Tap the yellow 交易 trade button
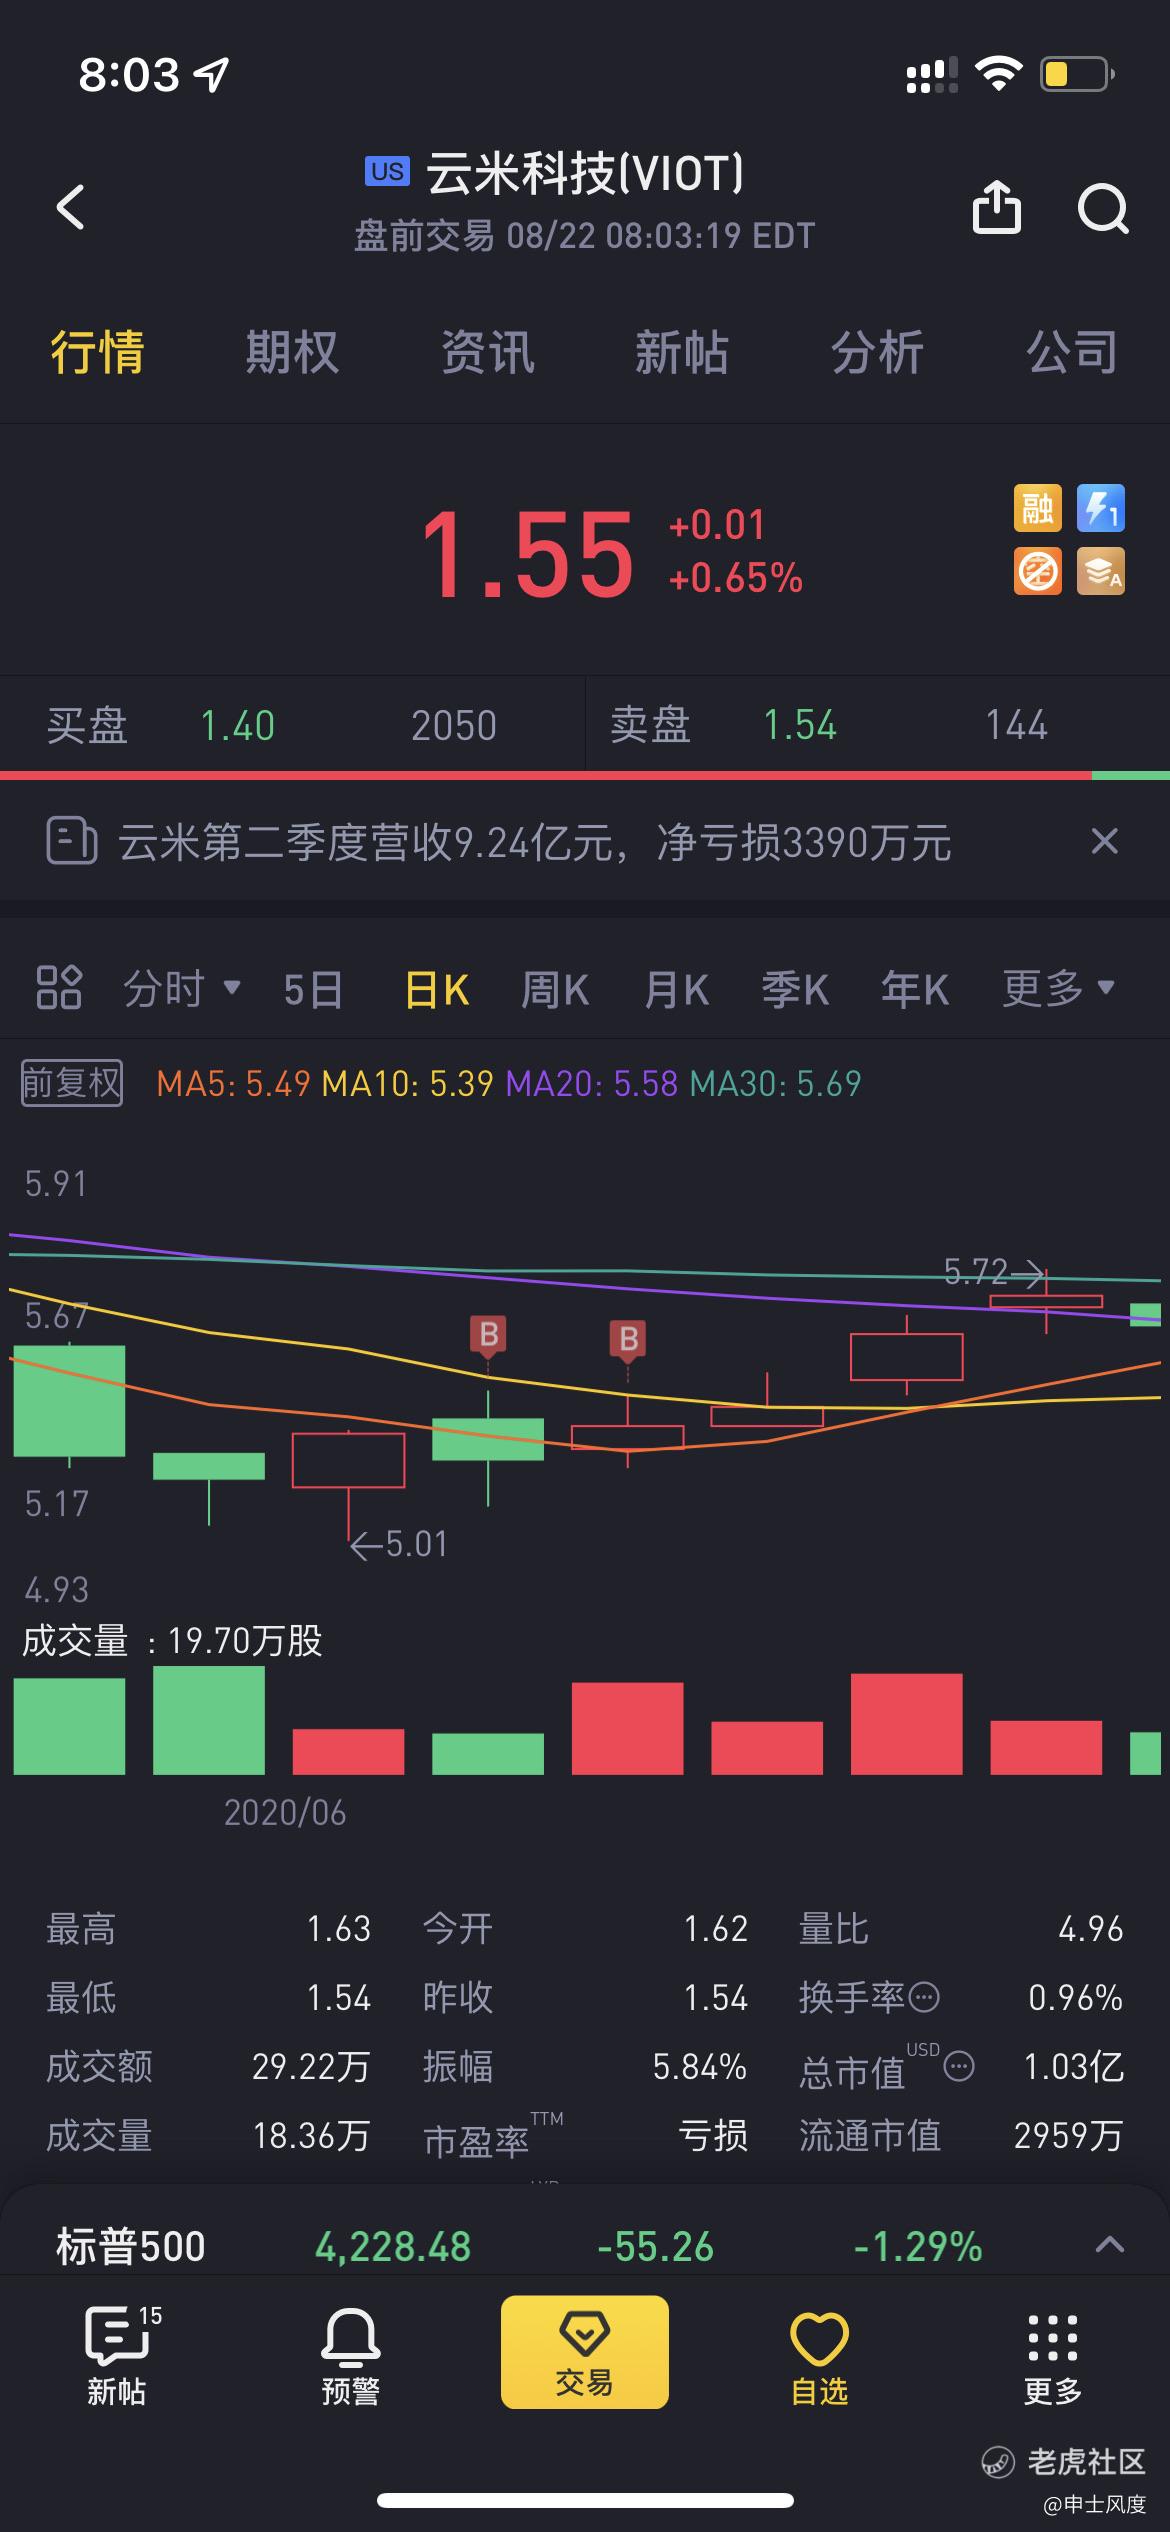The width and height of the screenshot is (1170, 2532). (584, 2351)
